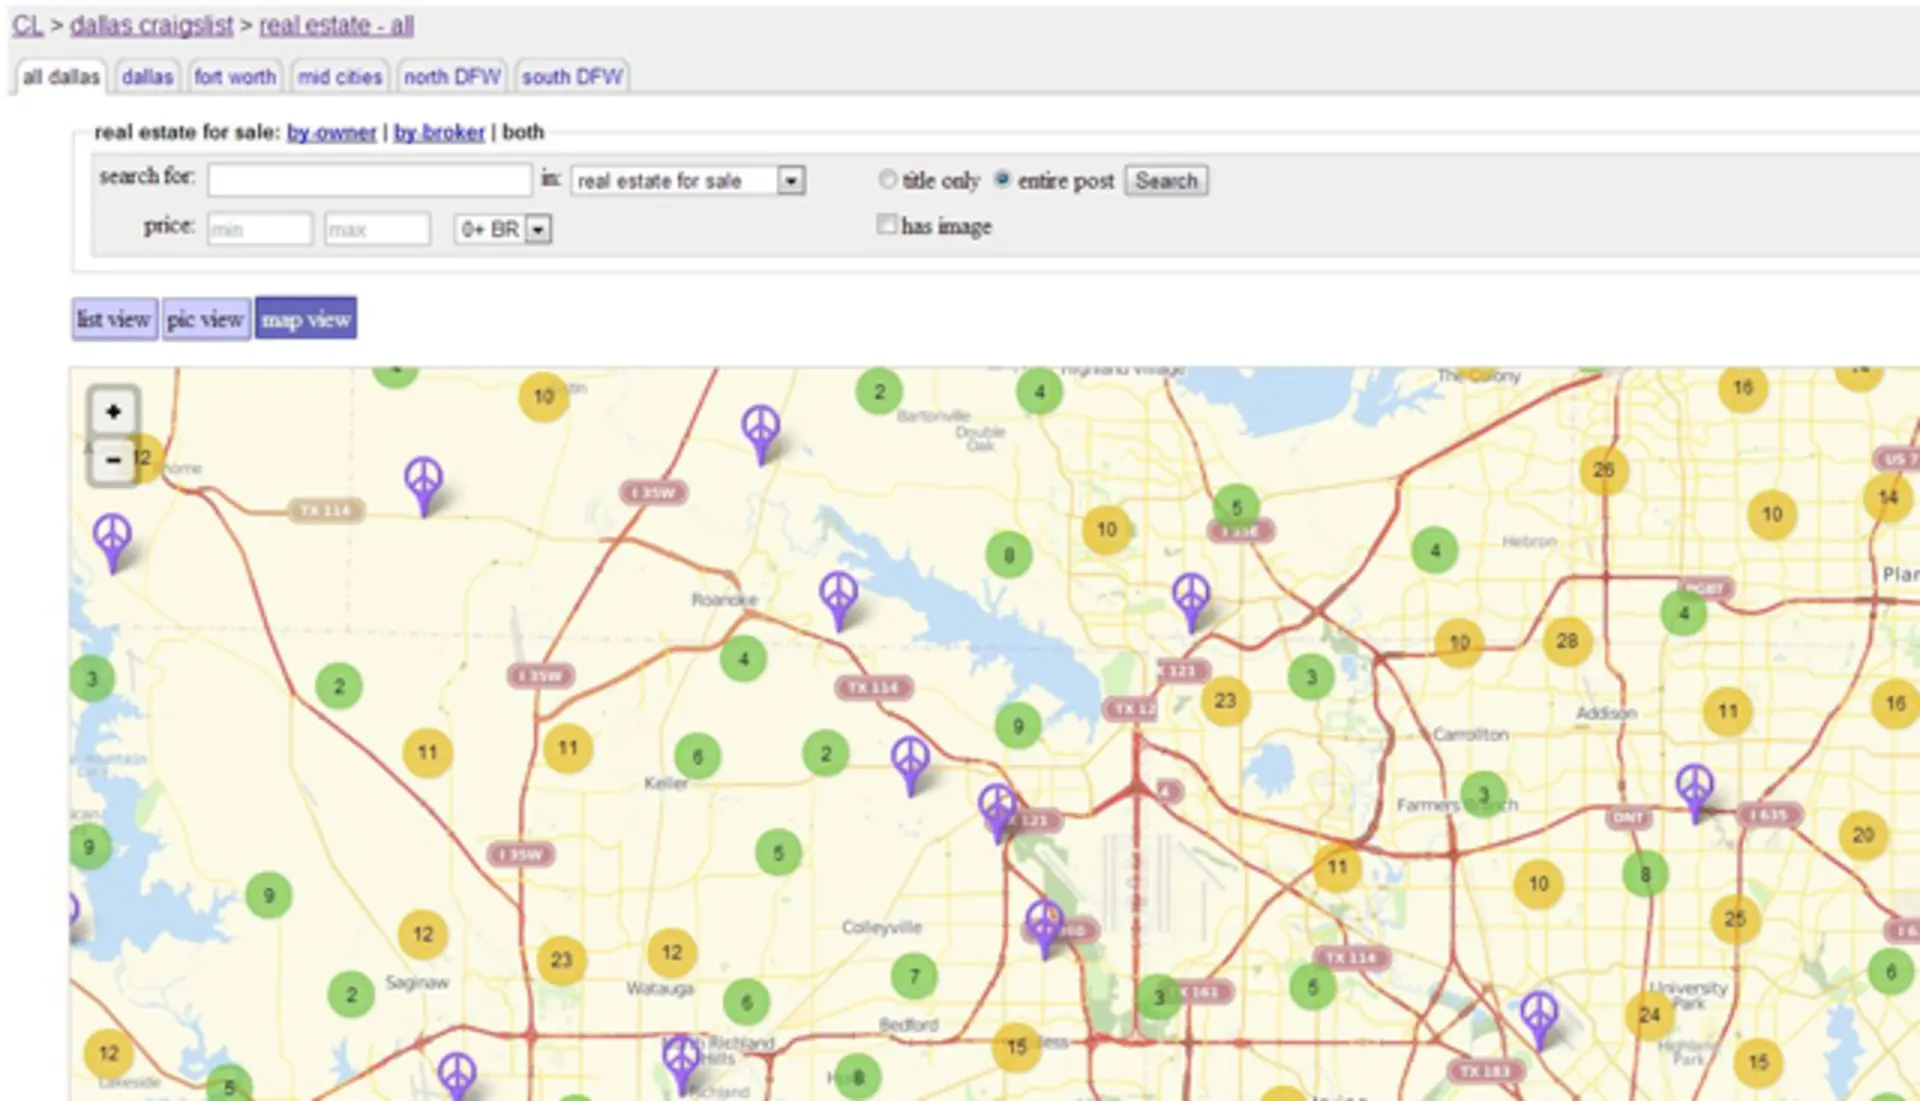Click inside the search for input field
1920x1101 pixels.
(x=369, y=180)
